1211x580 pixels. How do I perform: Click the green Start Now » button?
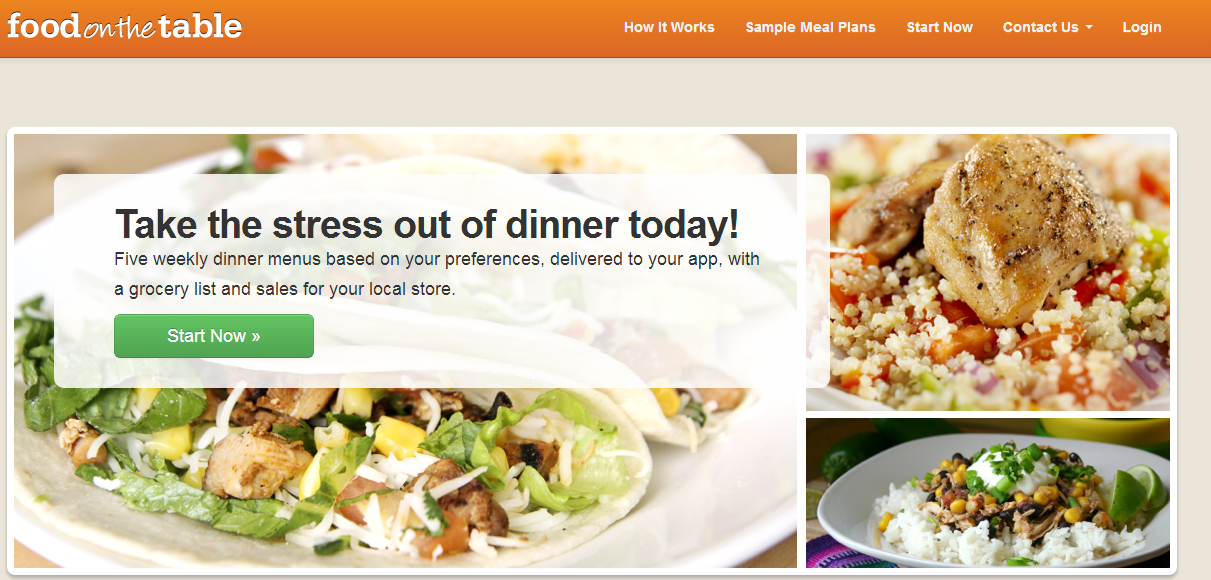[214, 336]
